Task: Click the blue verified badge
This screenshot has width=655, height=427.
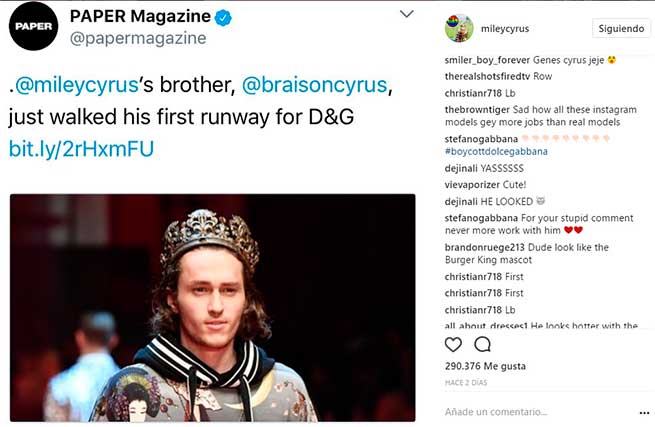Action: 223,18
